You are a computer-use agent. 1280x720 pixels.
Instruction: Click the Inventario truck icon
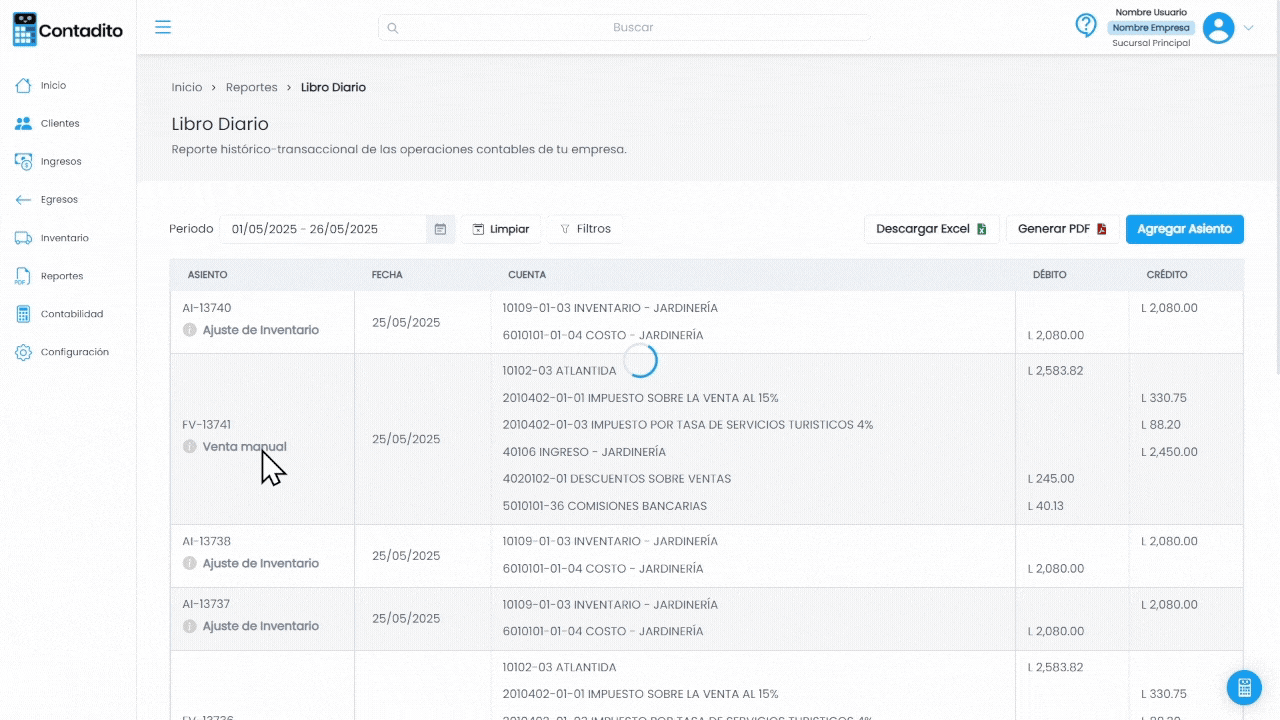click(24, 238)
